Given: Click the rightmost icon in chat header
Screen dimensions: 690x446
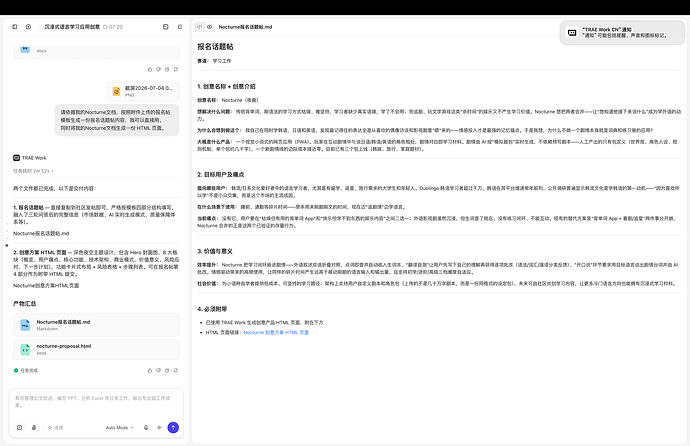Looking at the screenshot, I should click(x=180, y=27).
